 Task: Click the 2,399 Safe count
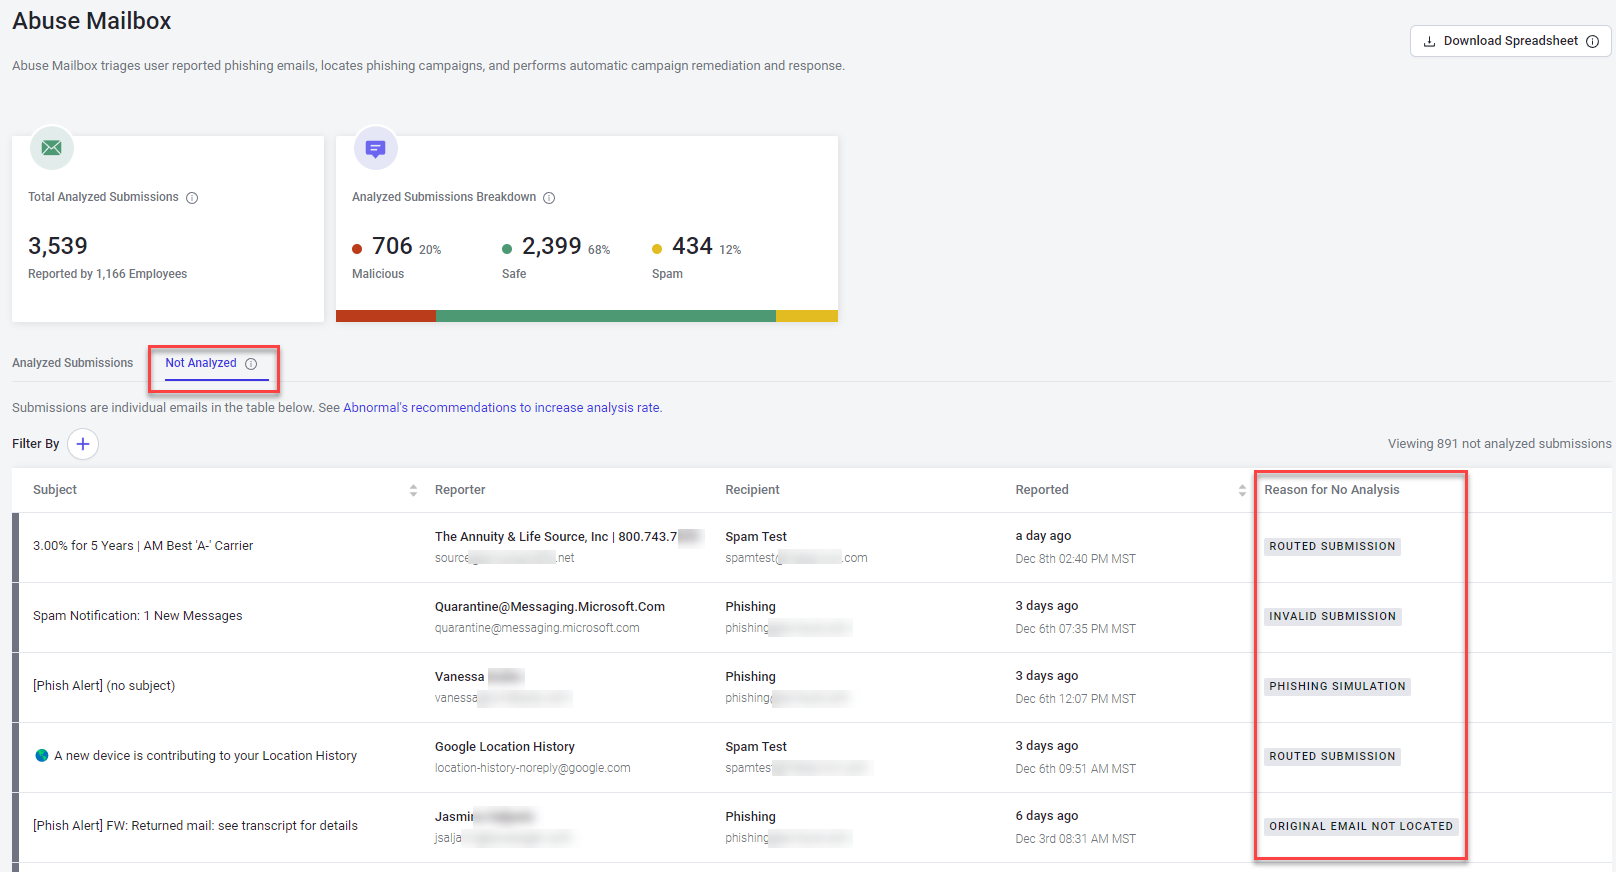(x=551, y=246)
